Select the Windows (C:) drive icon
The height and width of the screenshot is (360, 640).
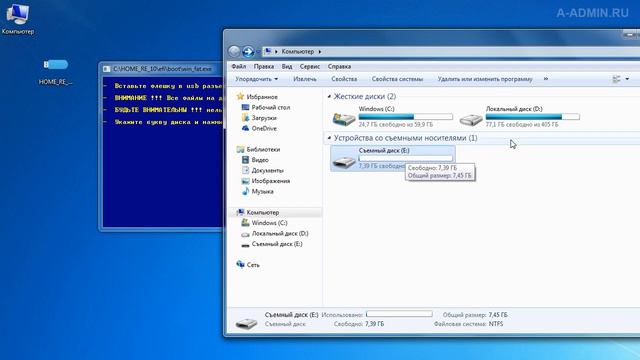click(x=344, y=118)
